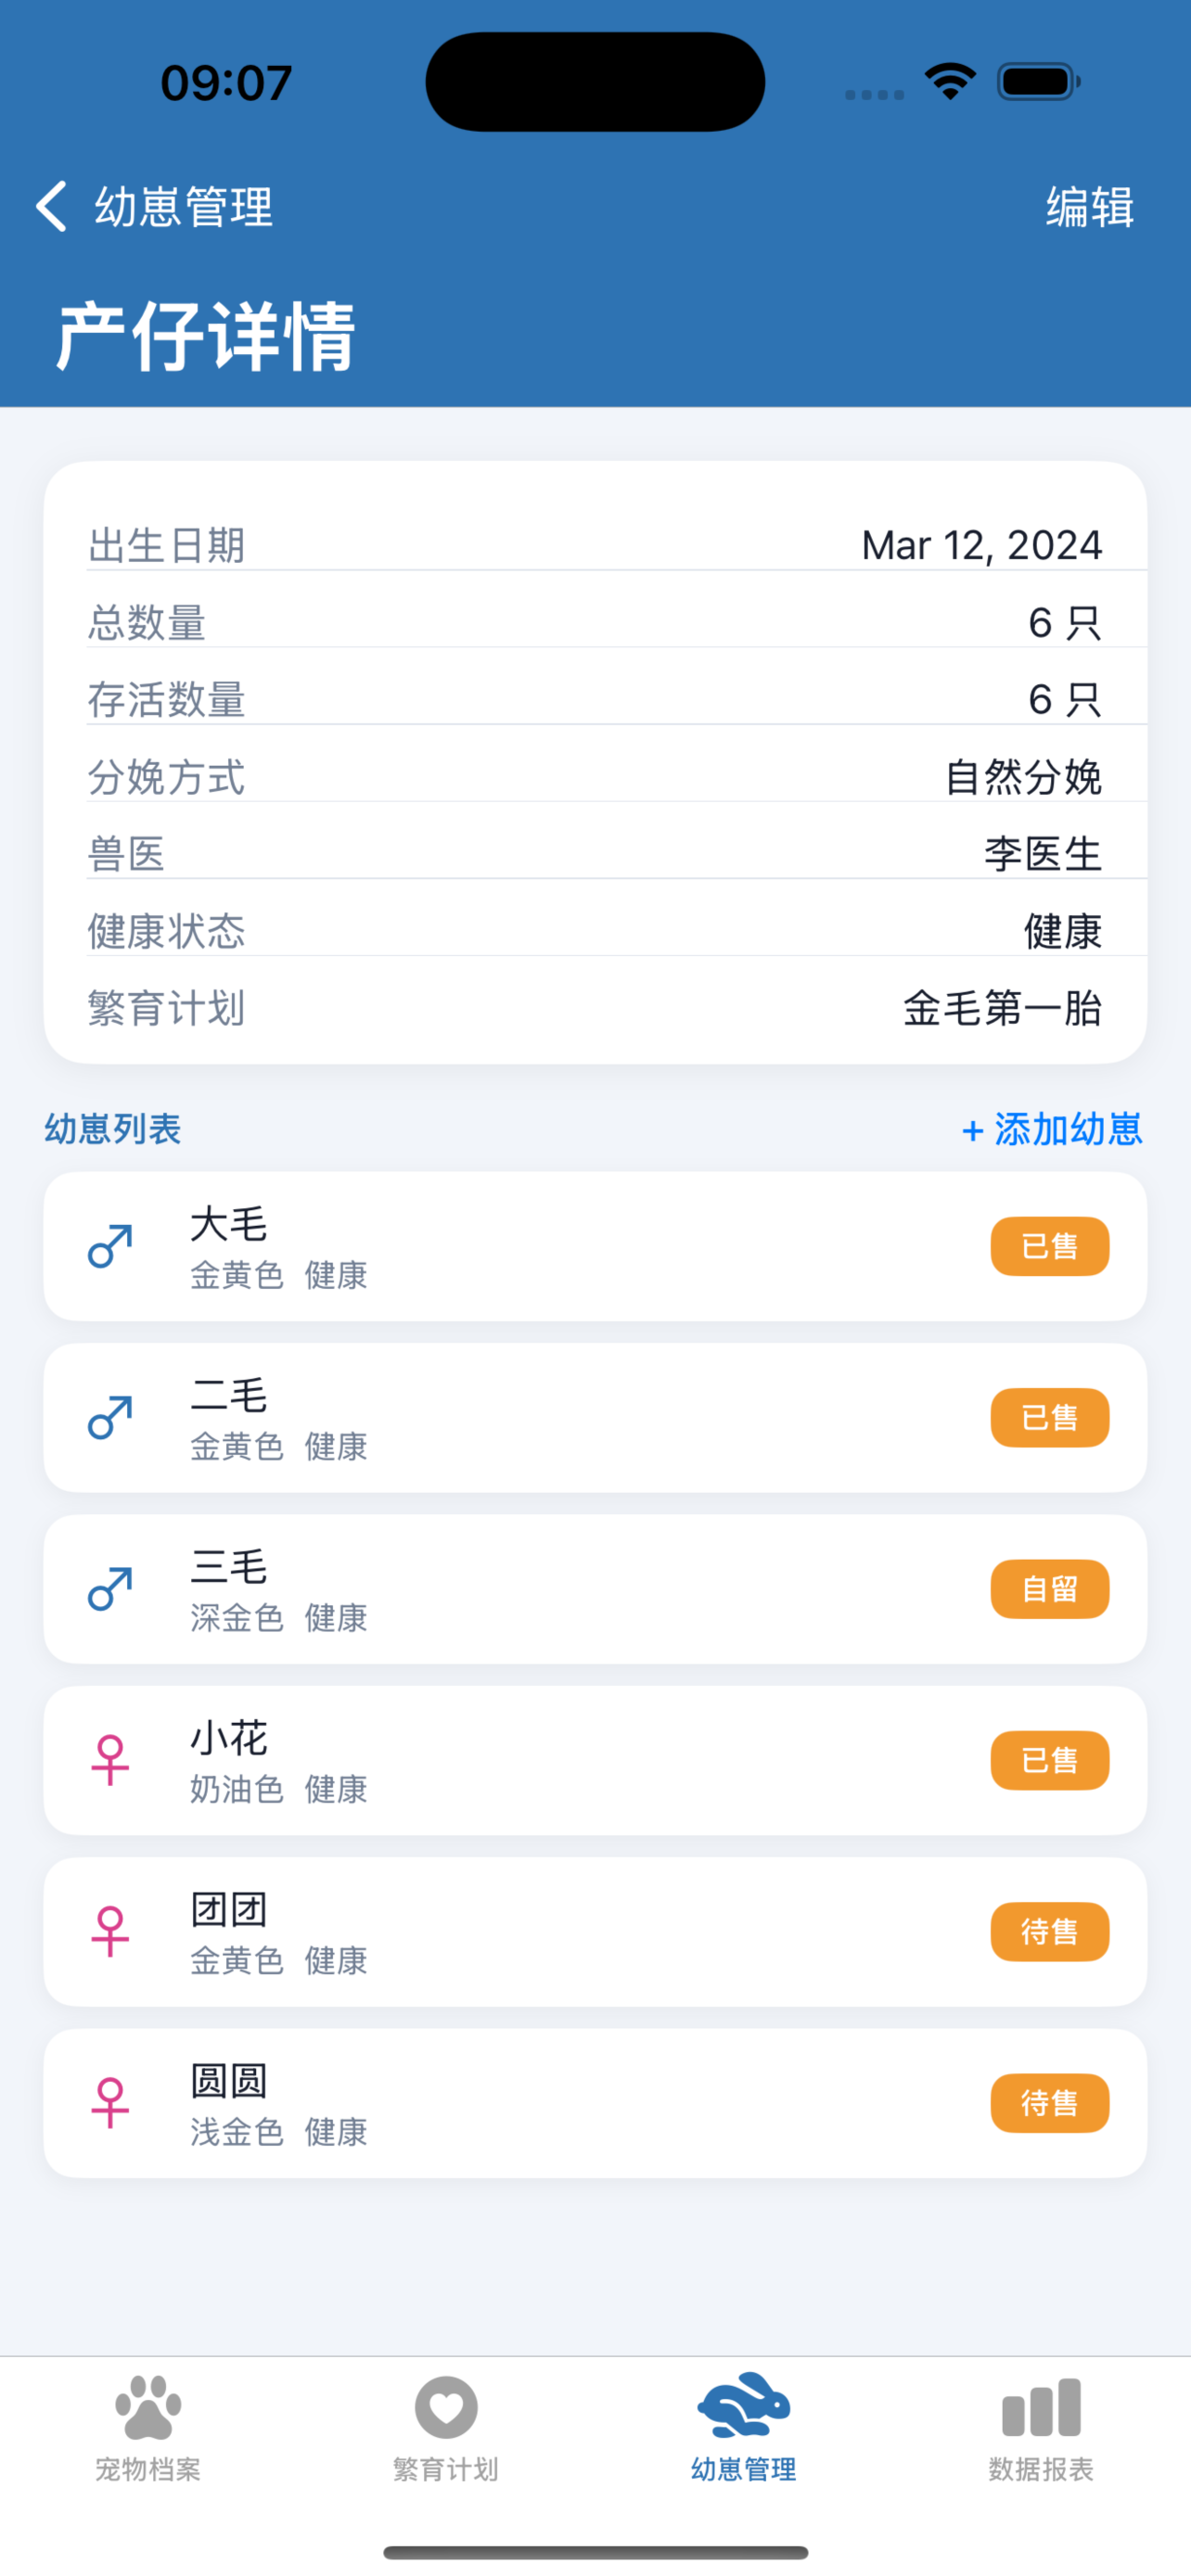Viewport: 1191px width, 2576px height.
Task: Tap the 待售 badge on 圆圆
Action: pyautogui.click(x=1050, y=2103)
